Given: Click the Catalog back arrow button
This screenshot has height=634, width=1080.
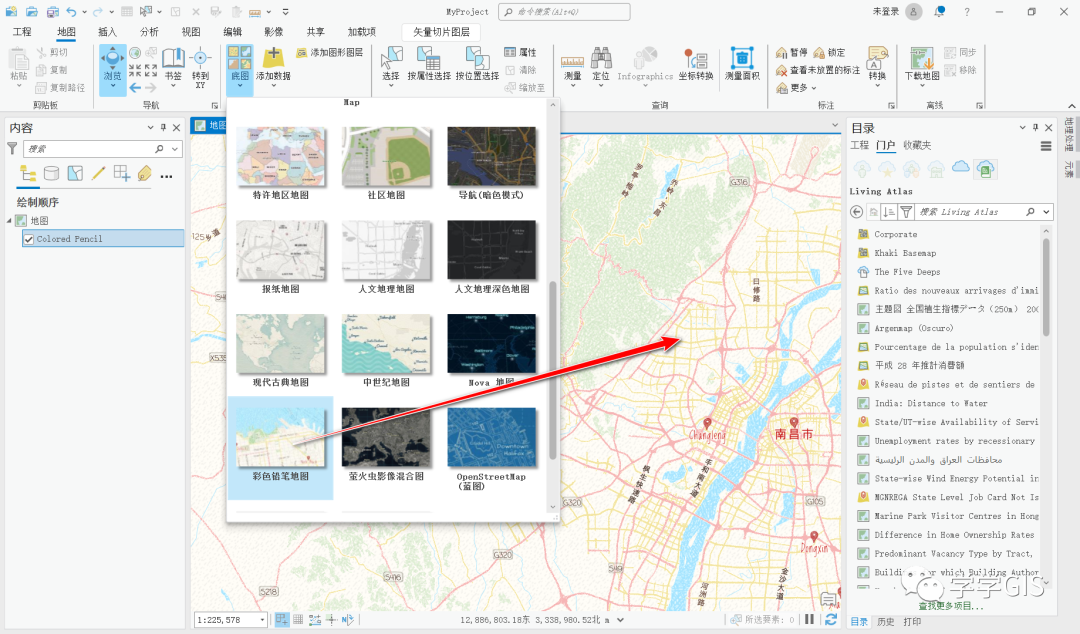Looking at the screenshot, I should (857, 212).
